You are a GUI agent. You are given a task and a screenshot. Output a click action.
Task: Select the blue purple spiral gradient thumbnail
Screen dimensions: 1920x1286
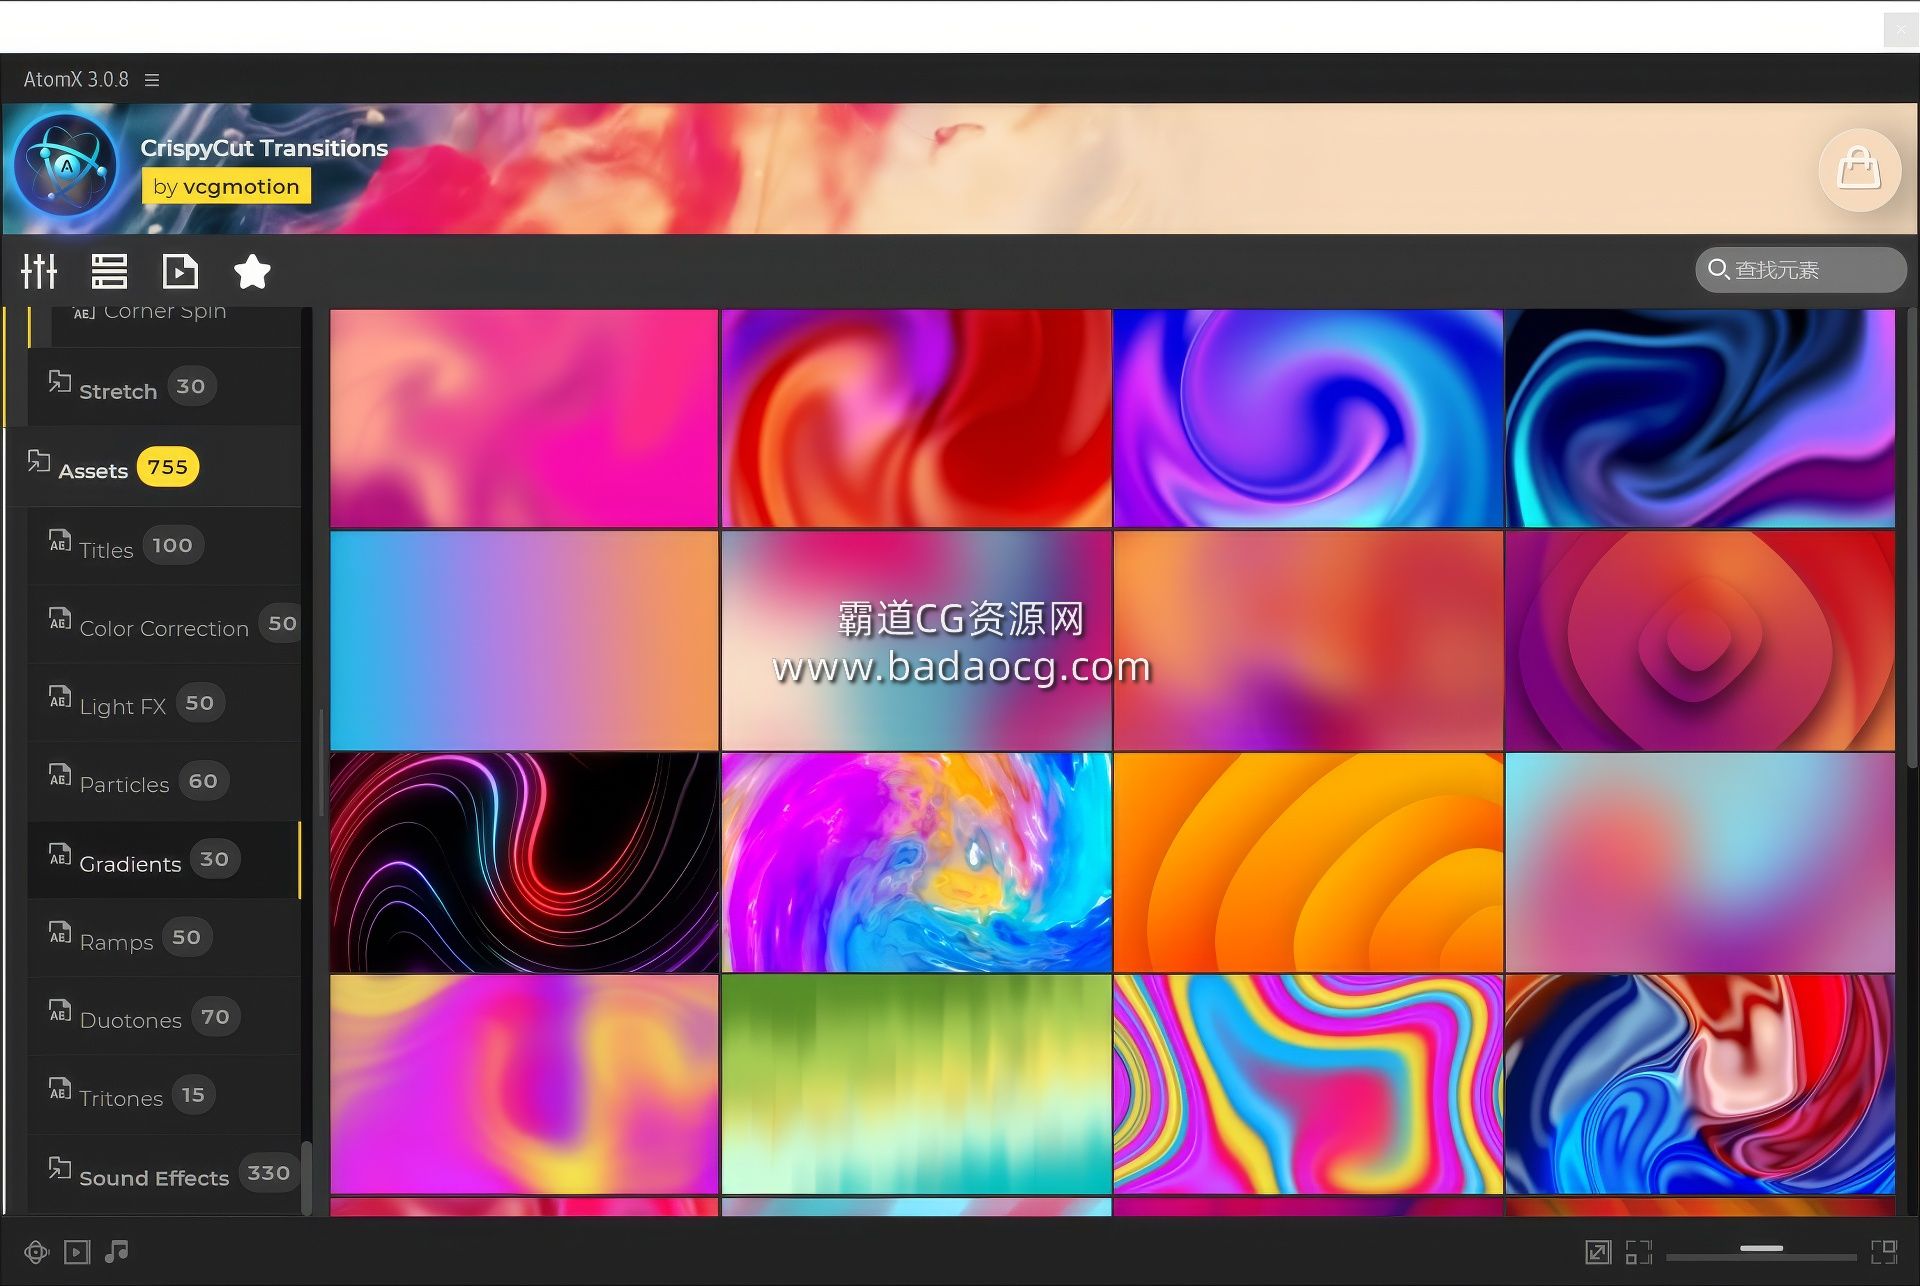click(x=1308, y=418)
